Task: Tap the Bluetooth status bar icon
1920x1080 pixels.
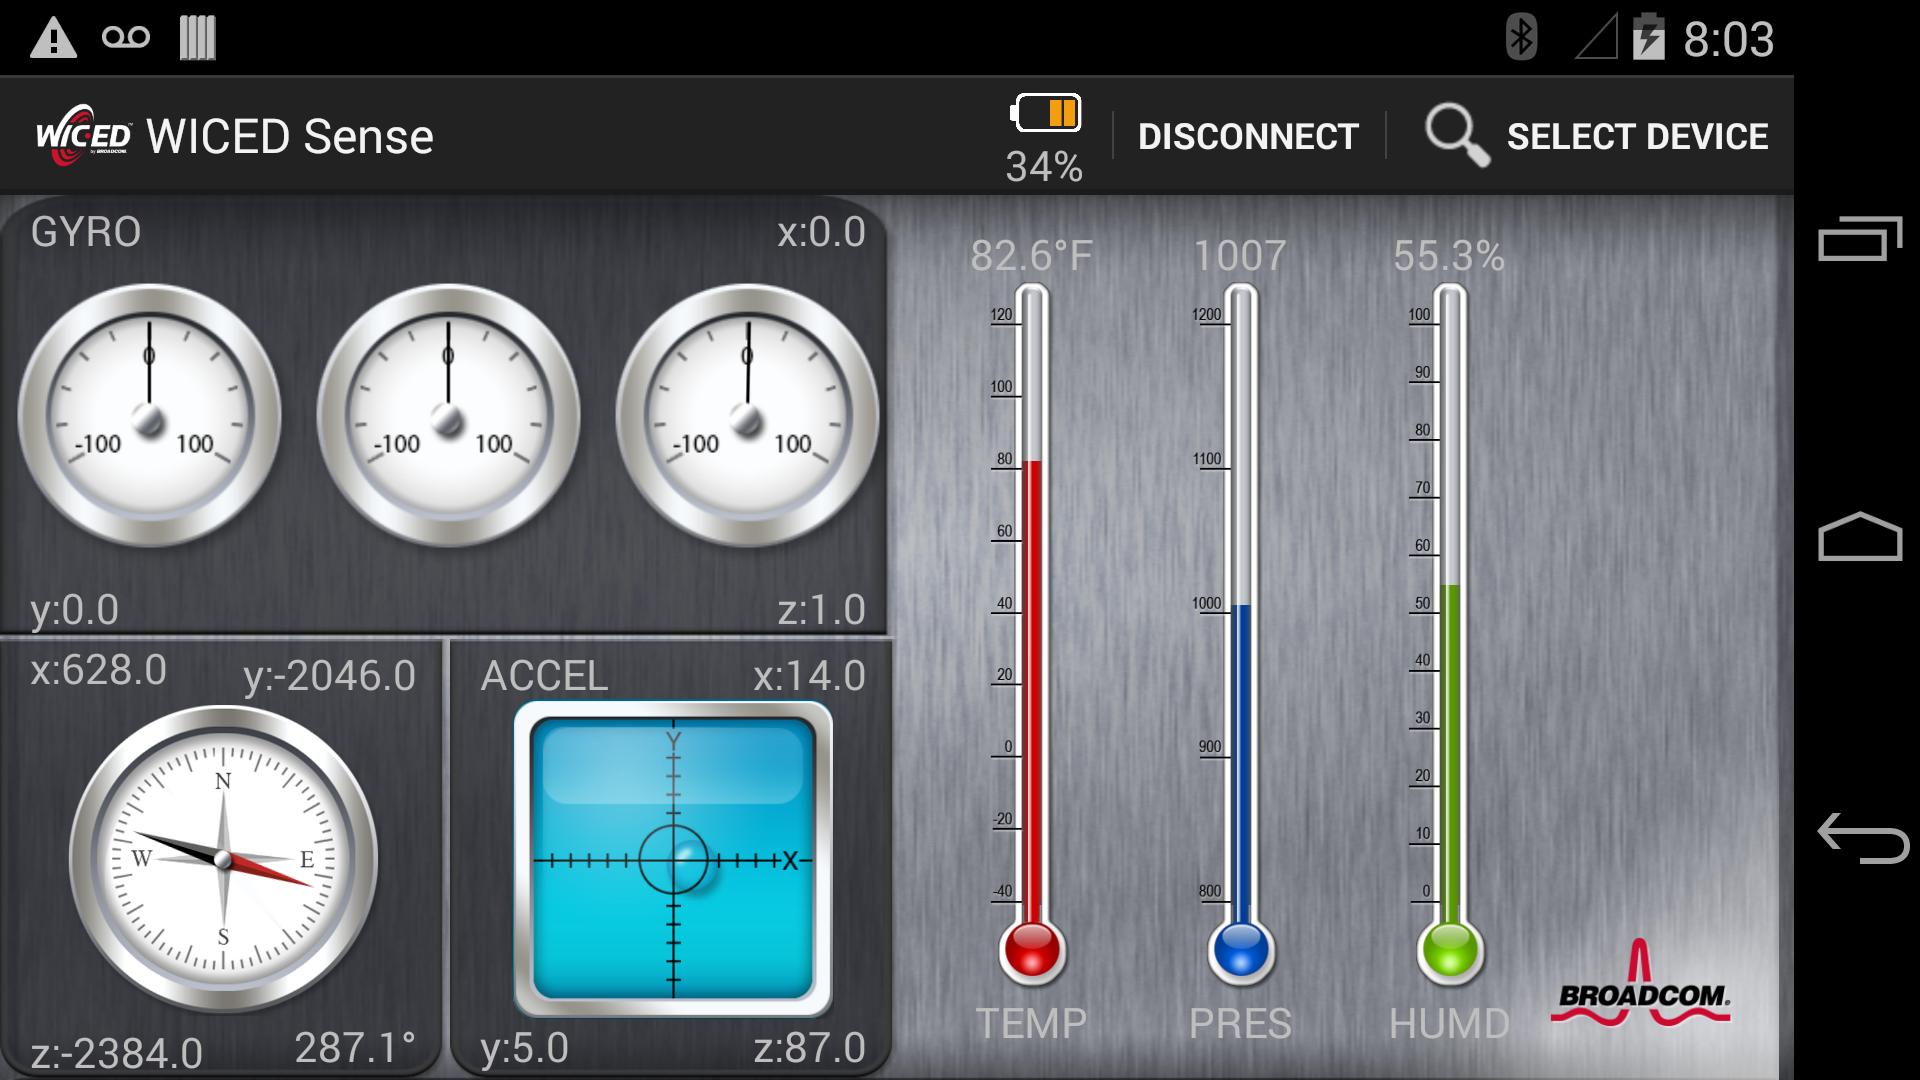Action: (1521, 38)
